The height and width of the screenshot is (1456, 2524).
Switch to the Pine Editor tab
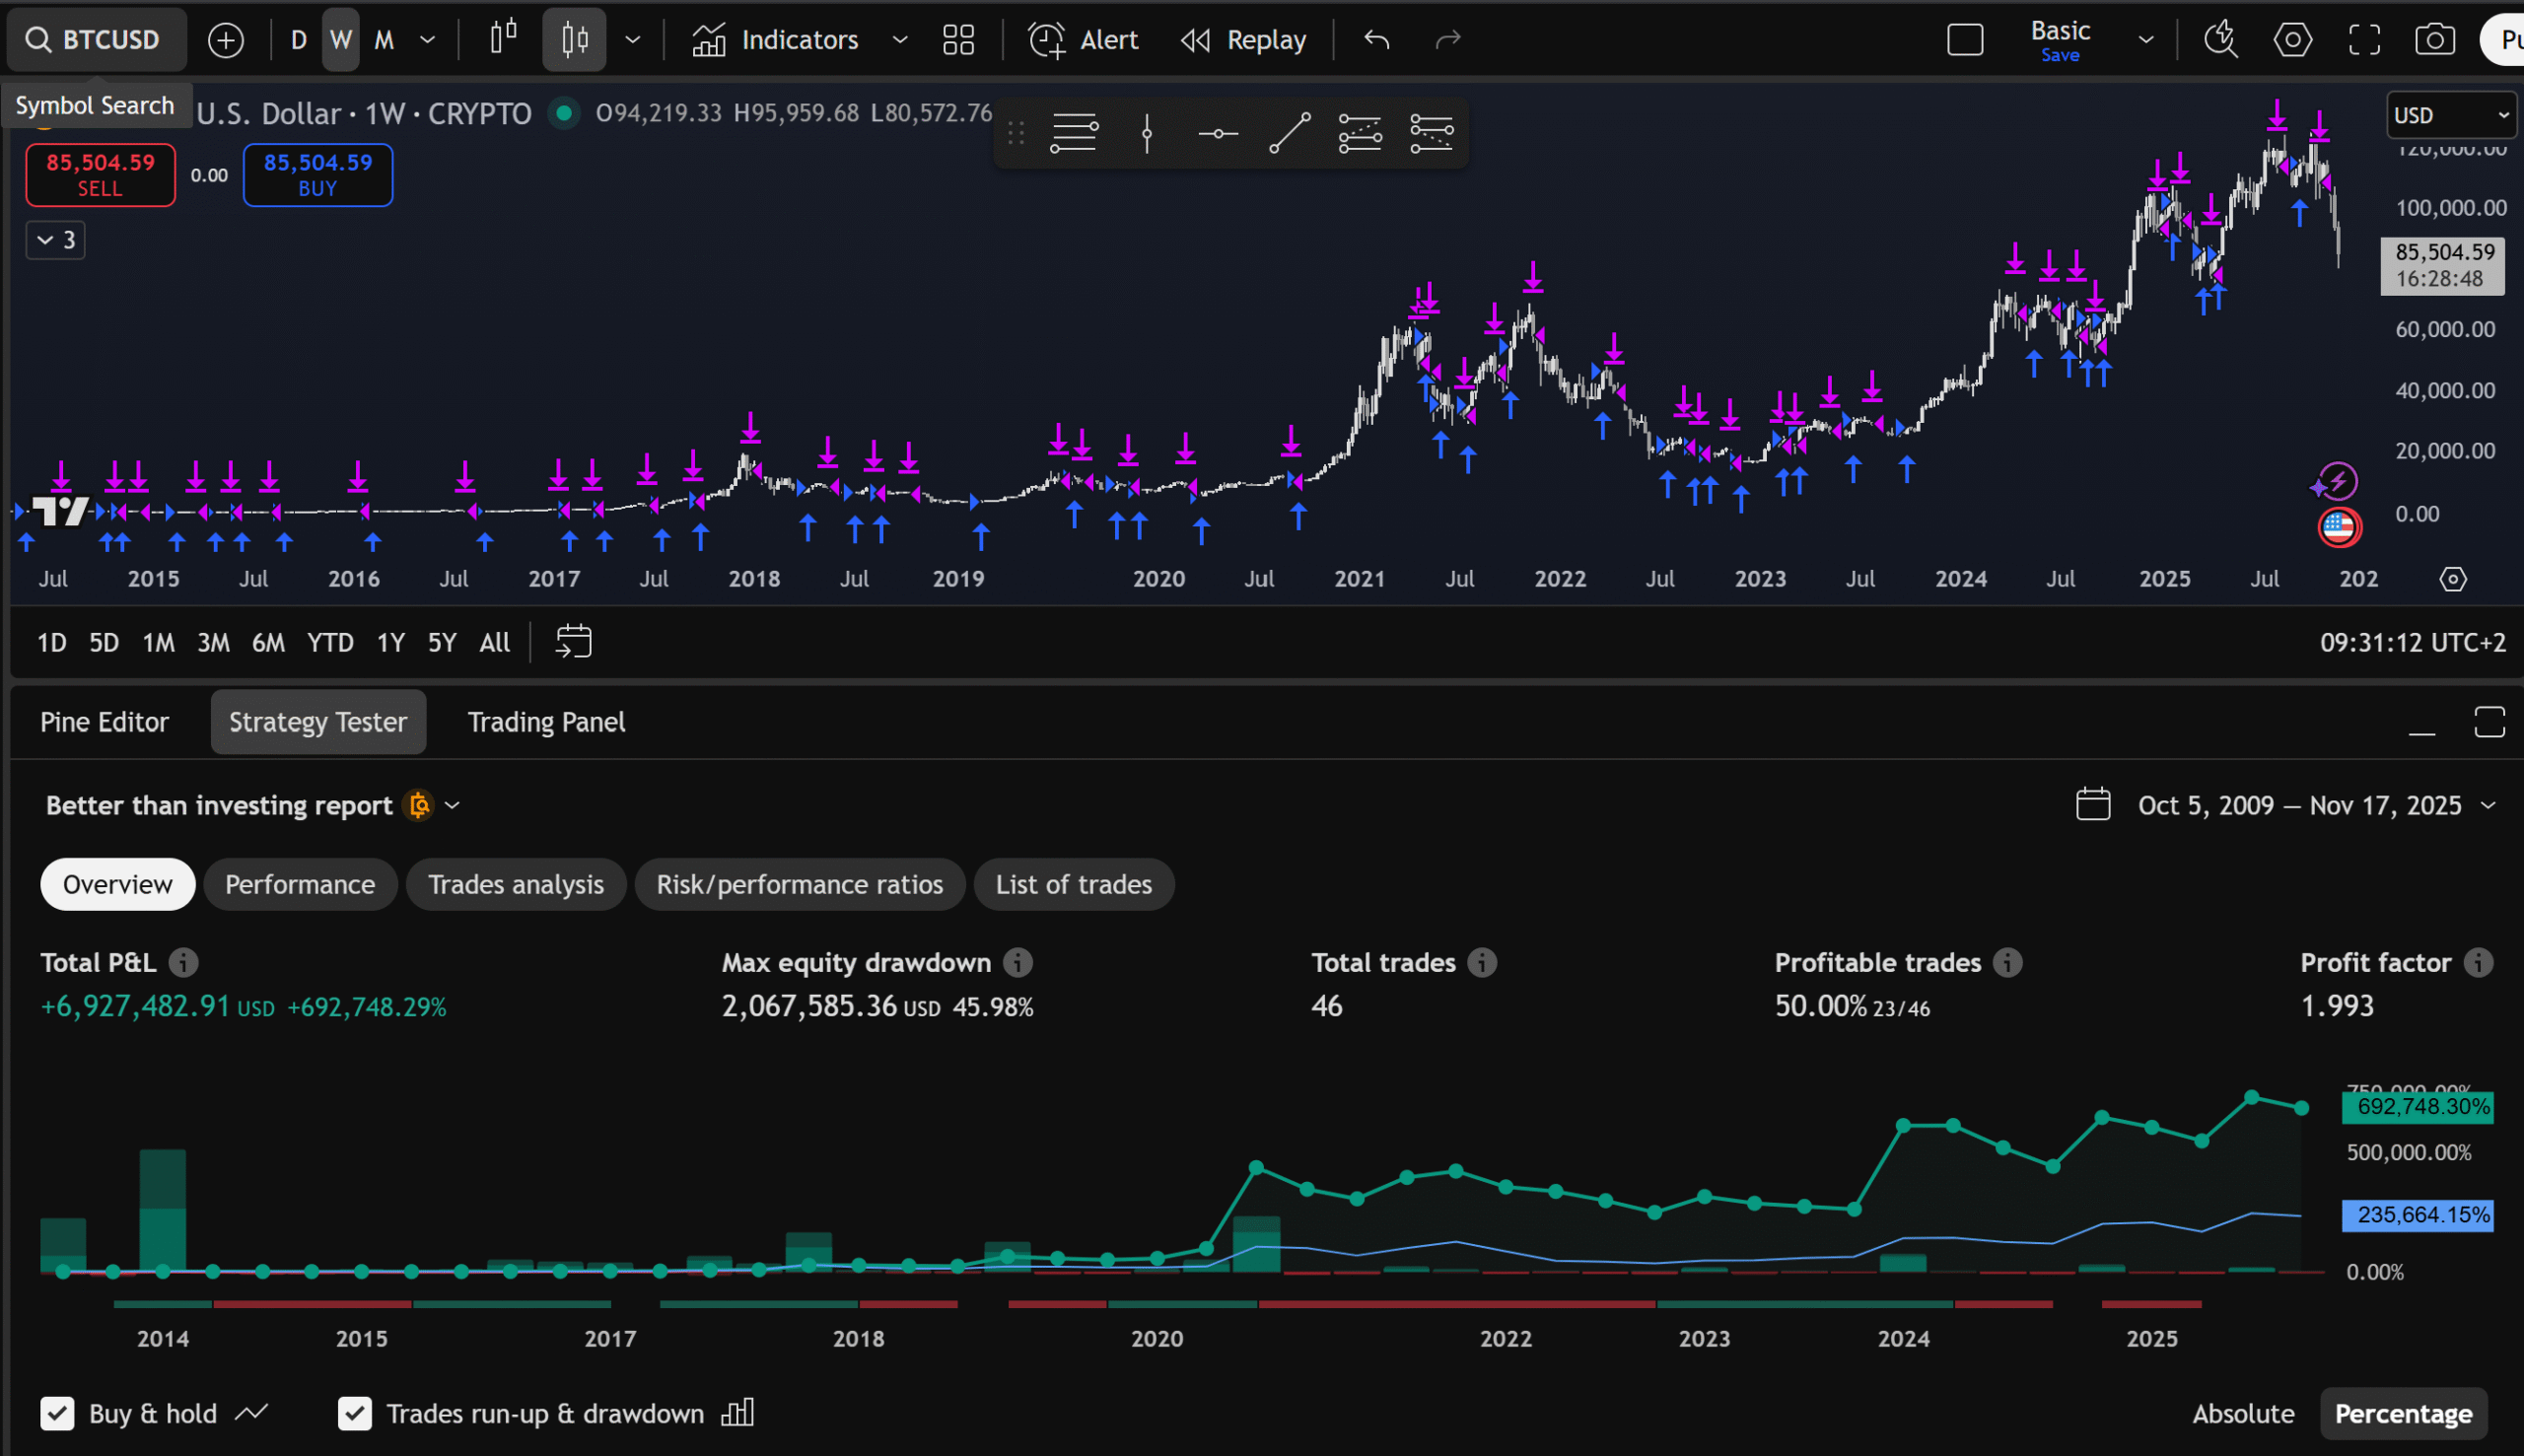coord(104,721)
